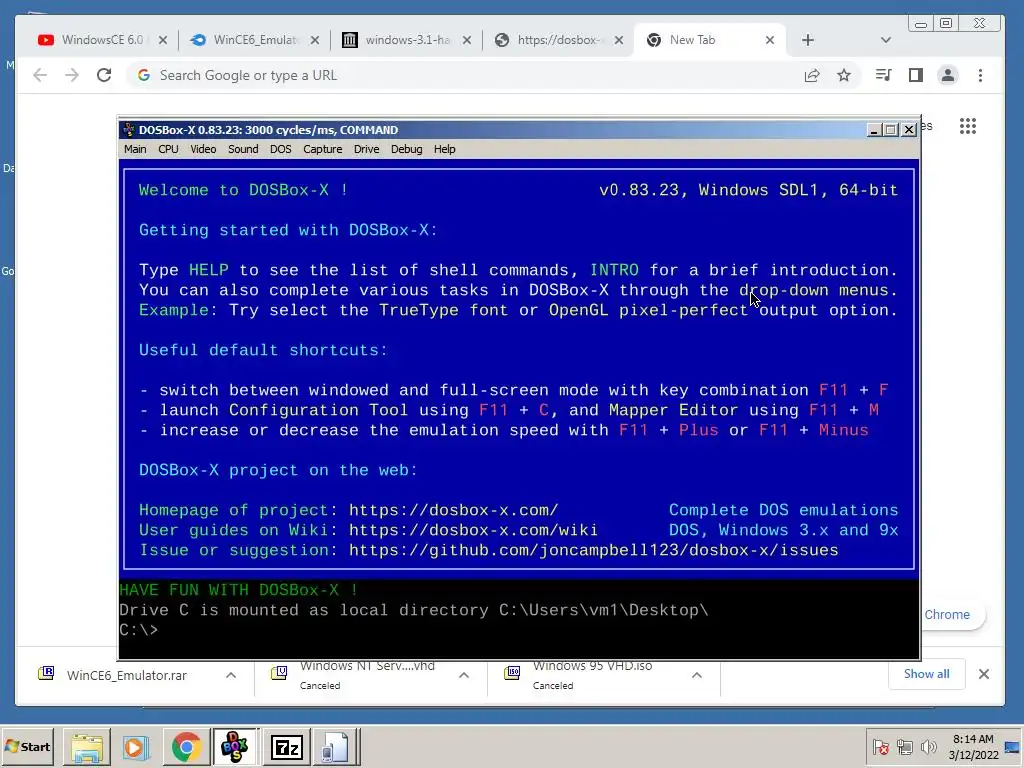Open the DOS menu in DOSBox-X

(x=281, y=149)
